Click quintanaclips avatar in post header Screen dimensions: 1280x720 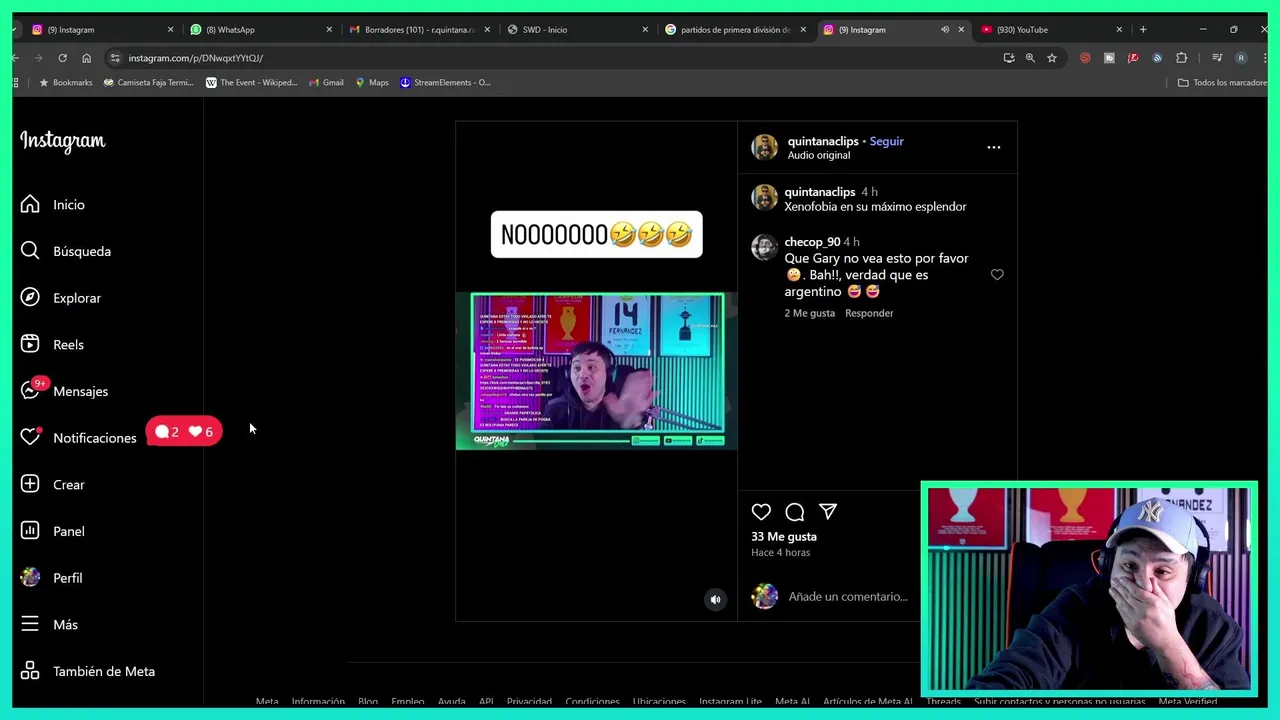click(x=765, y=147)
